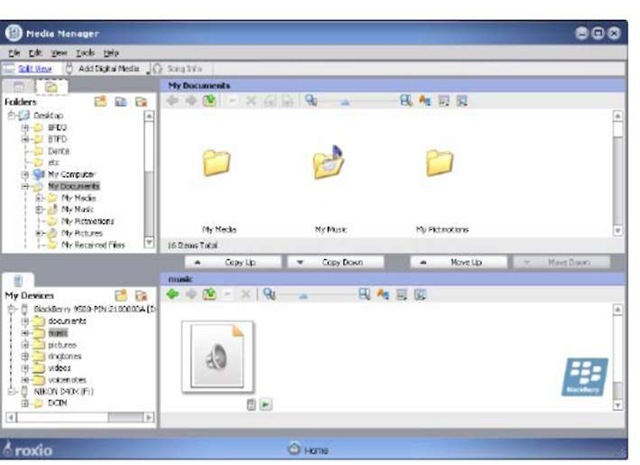Open the Help menu

coord(111,53)
